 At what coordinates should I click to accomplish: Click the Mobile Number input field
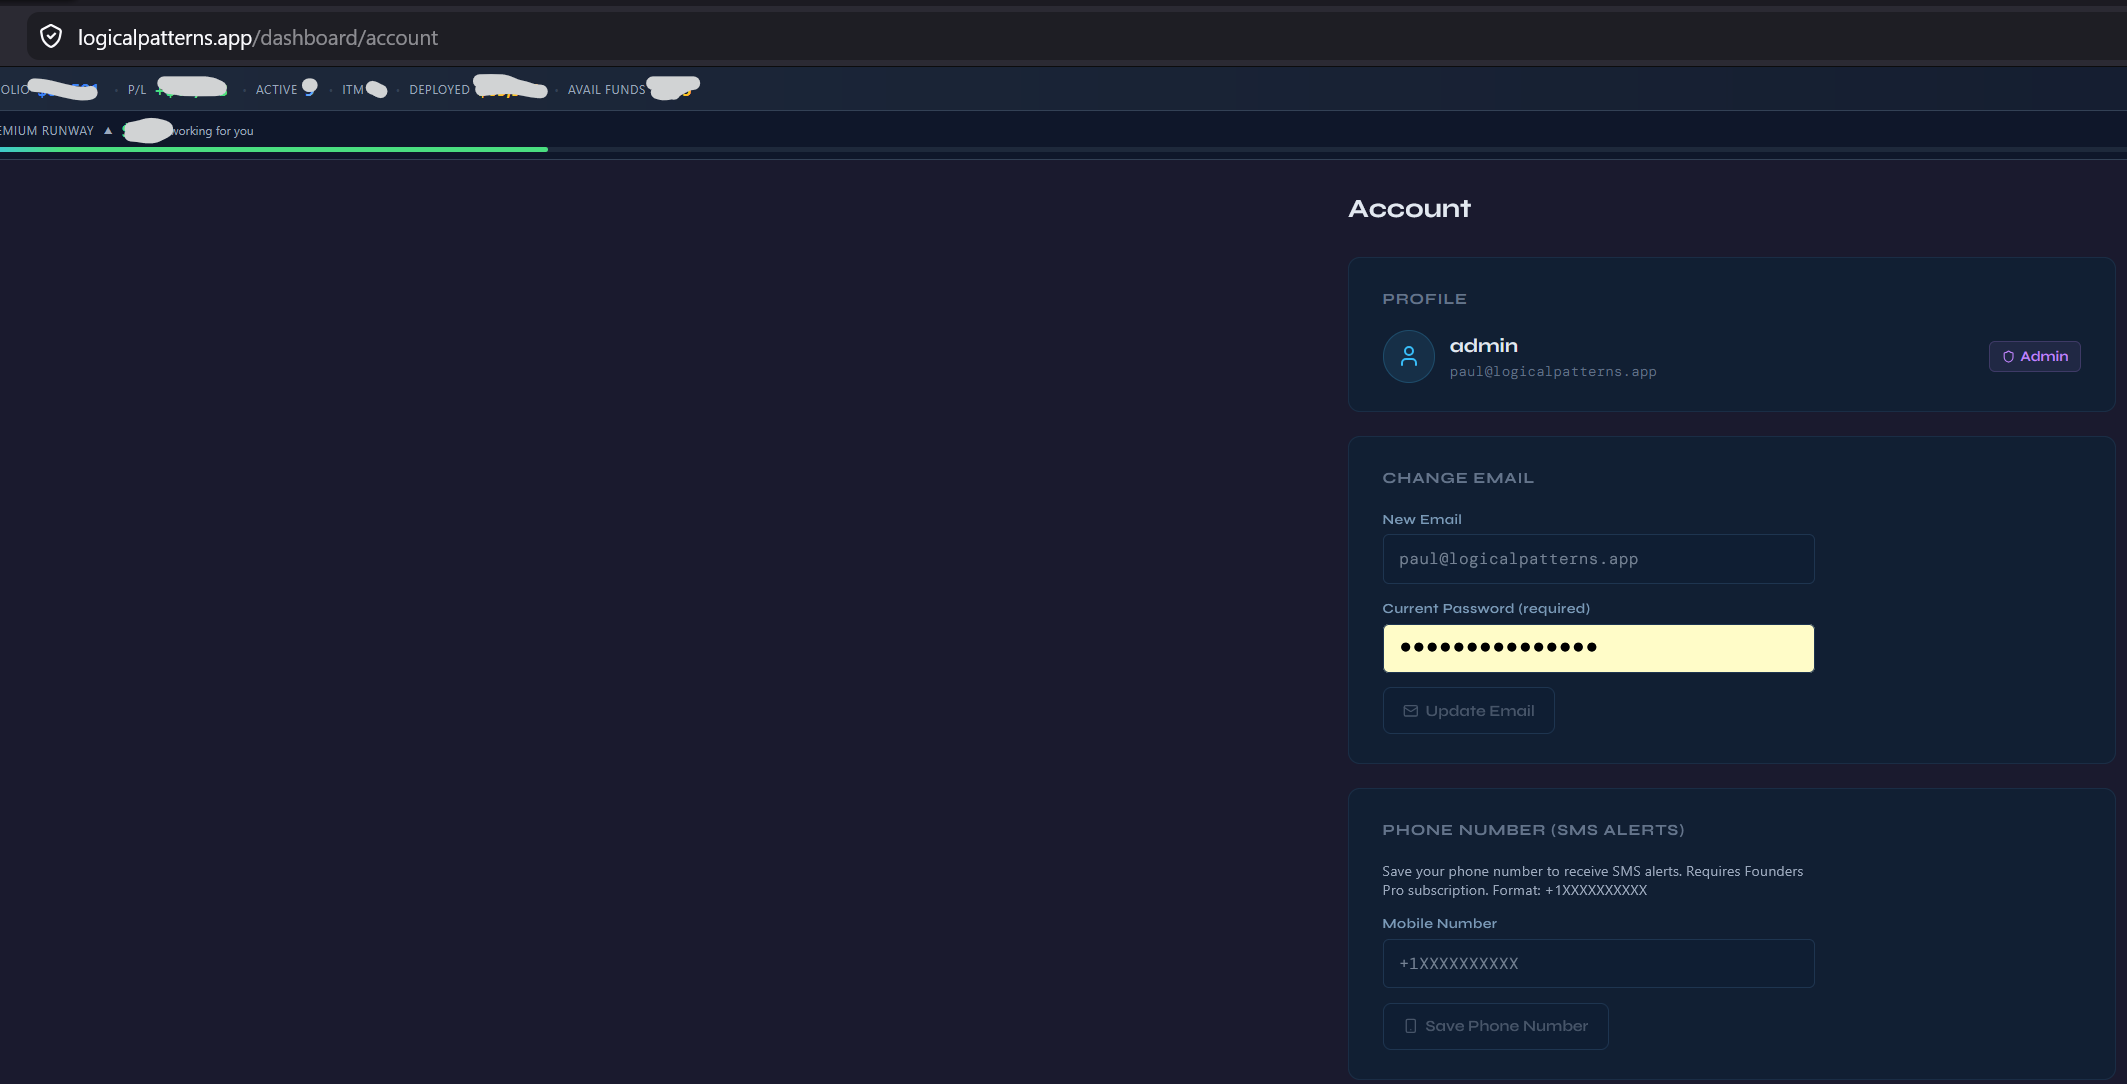[x=1598, y=963]
